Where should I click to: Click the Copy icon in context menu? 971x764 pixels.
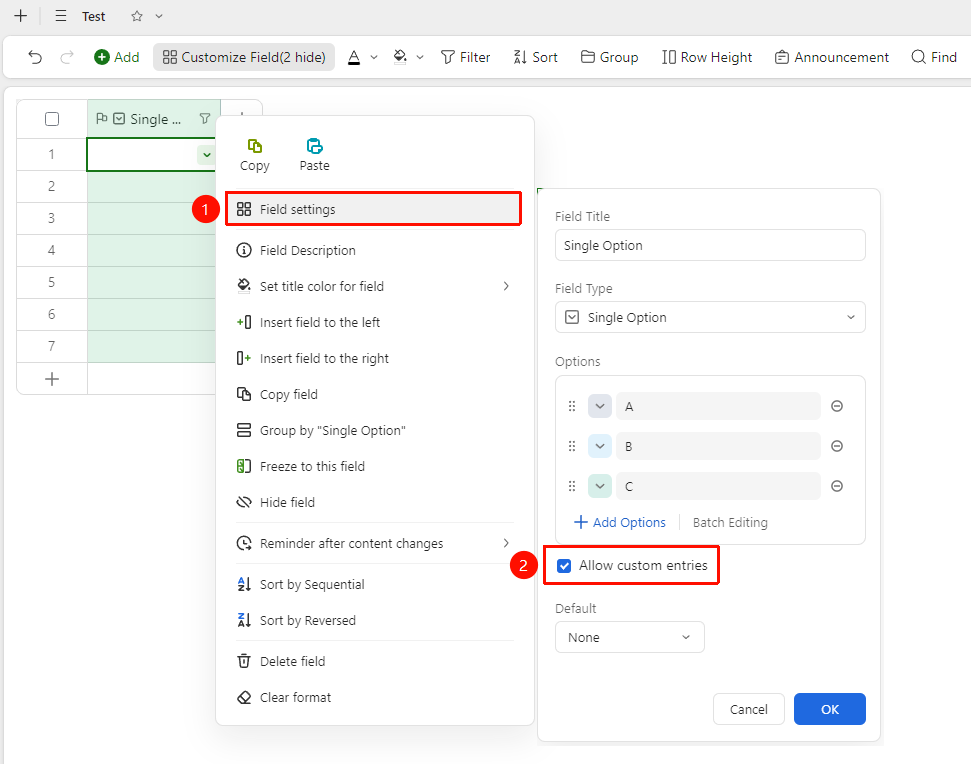[255, 146]
